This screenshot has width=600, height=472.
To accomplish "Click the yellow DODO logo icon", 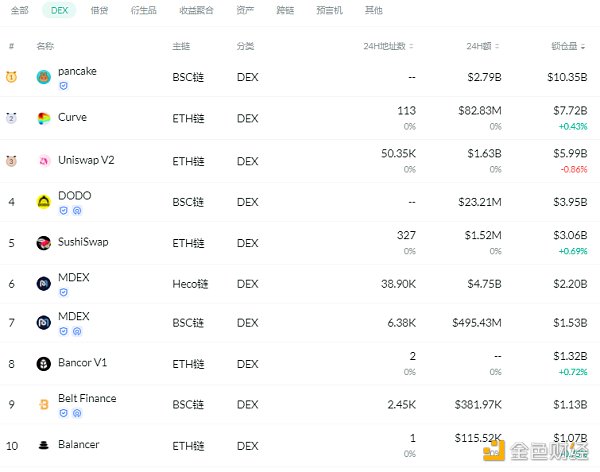I will 44,201.
